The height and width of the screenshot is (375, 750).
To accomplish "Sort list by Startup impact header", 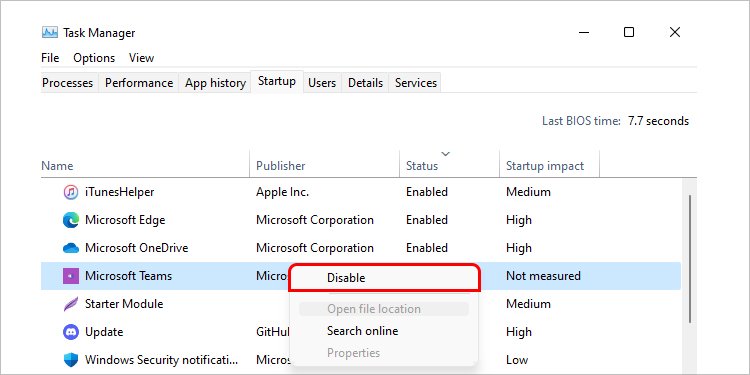I will click(545, 166).
